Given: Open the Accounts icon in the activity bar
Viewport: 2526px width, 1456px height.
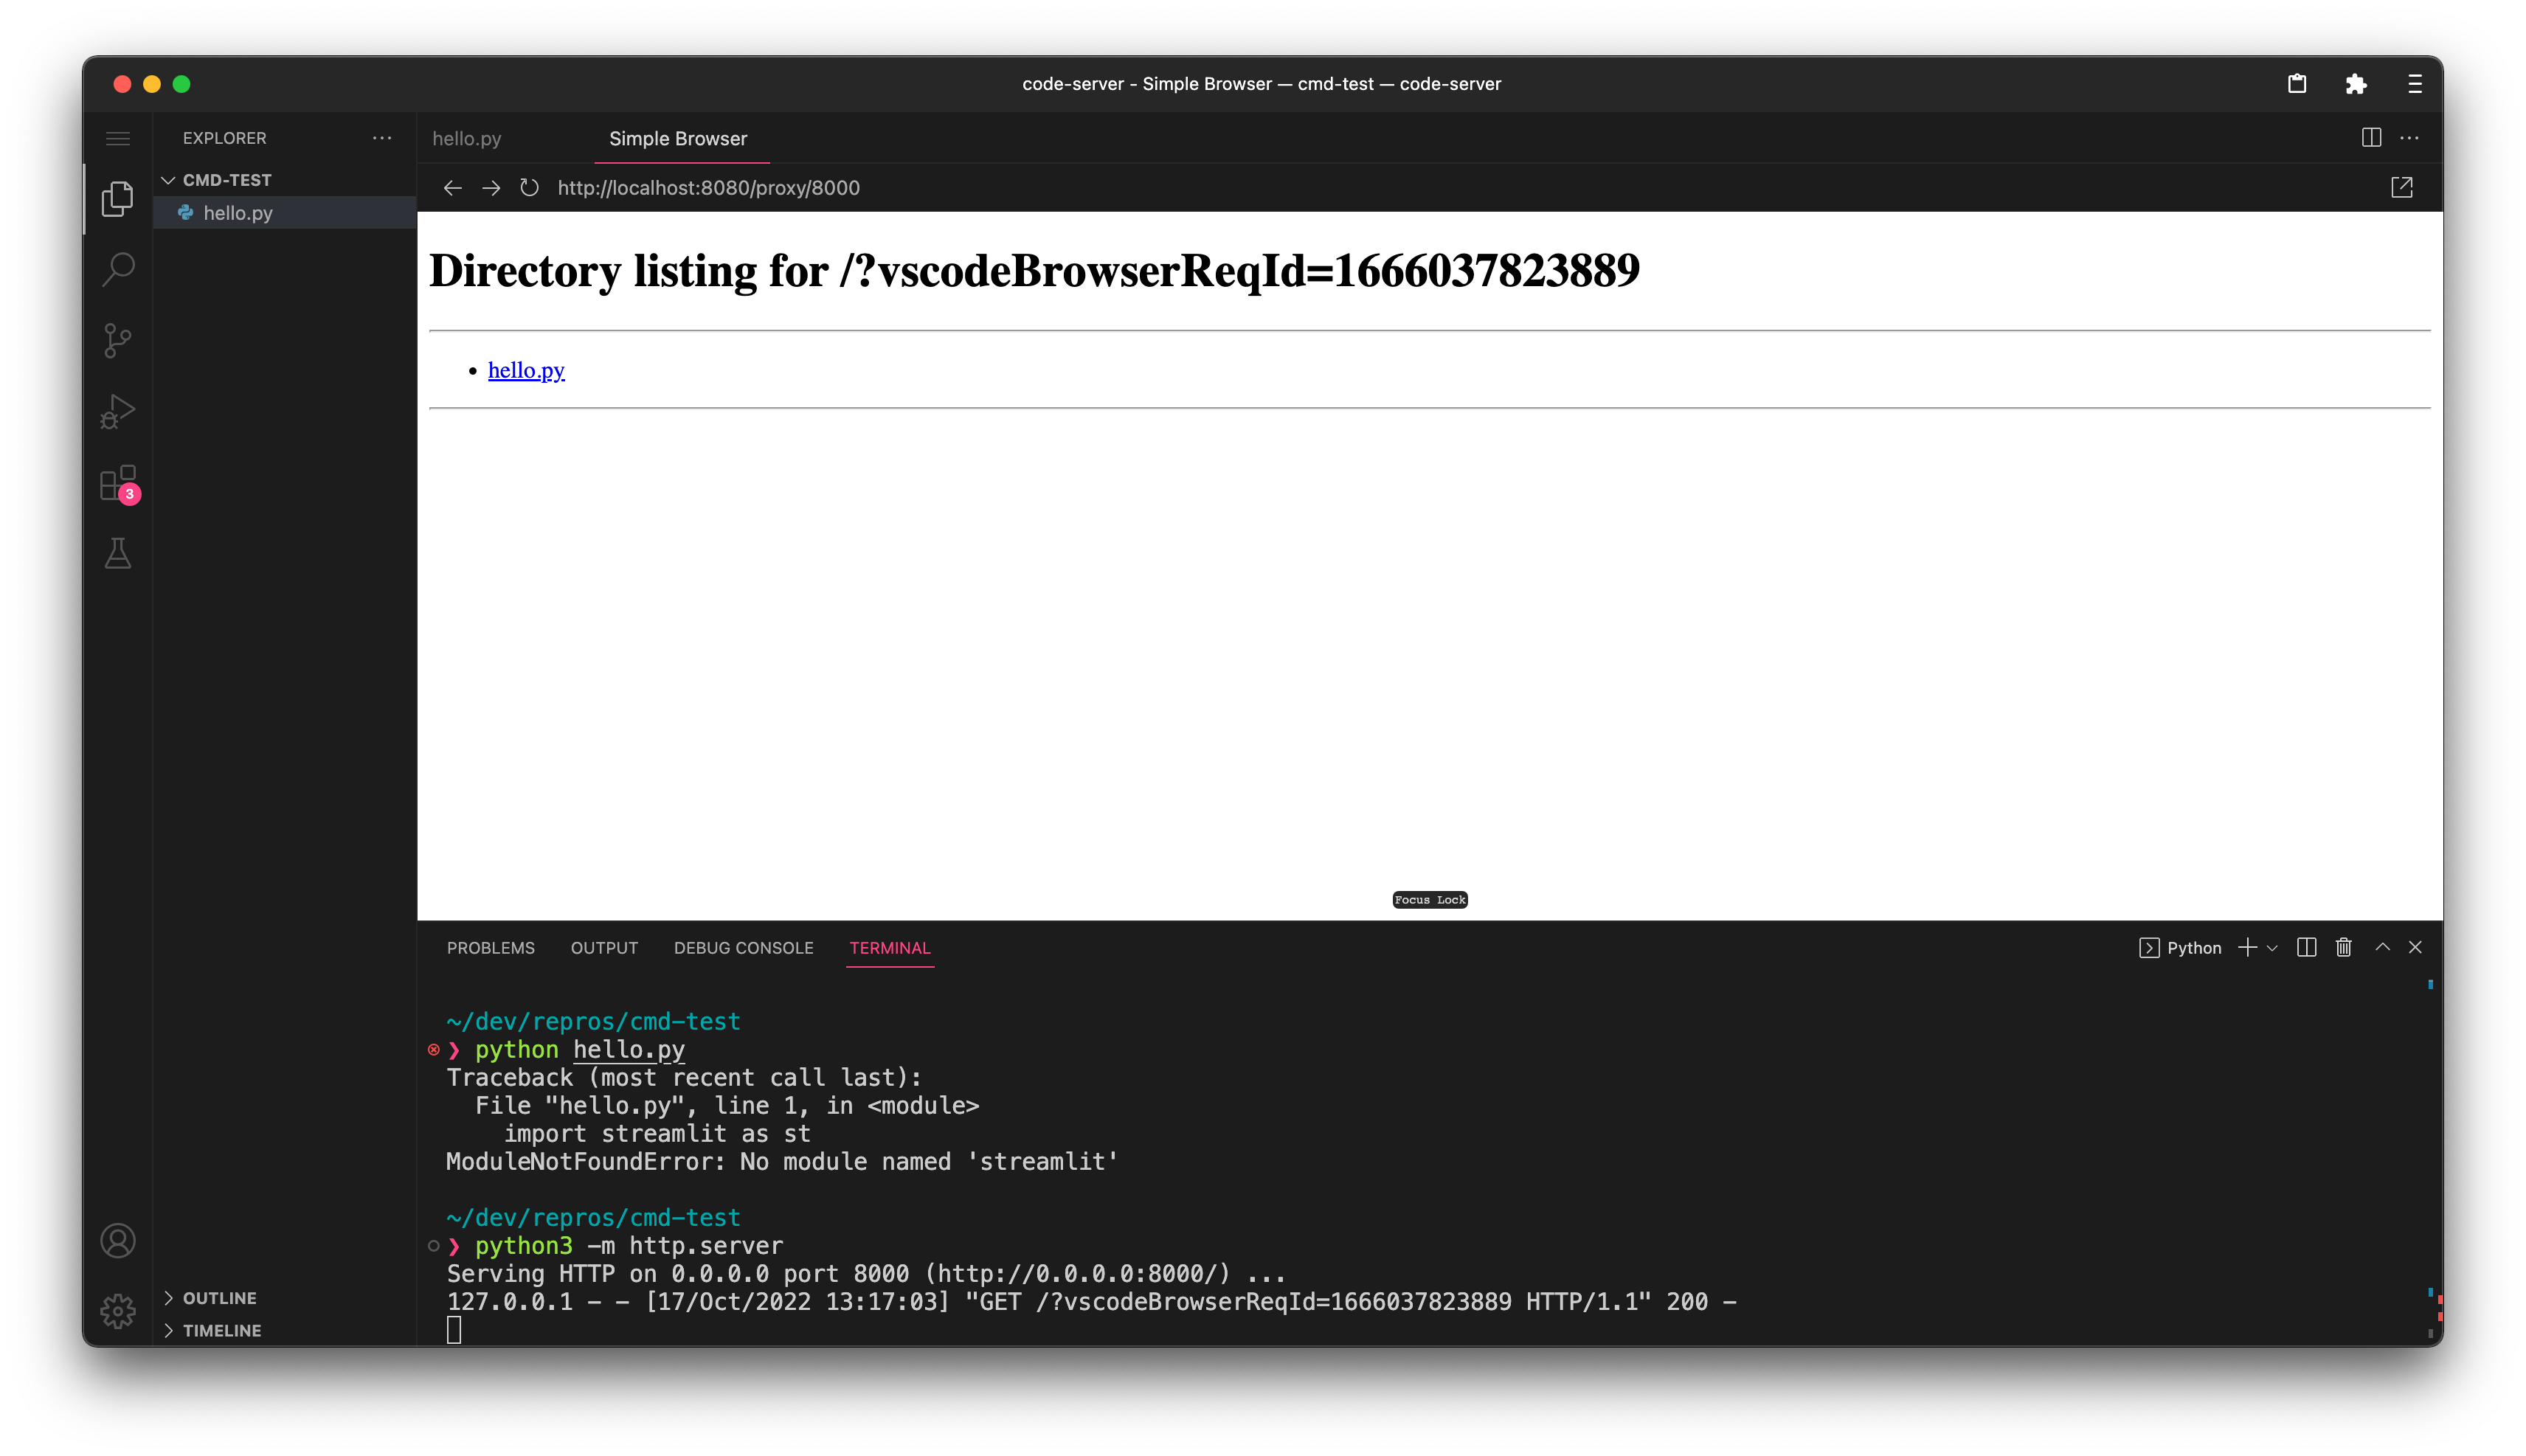Looking at the screenshot, I should click(x=118, y=1240).
